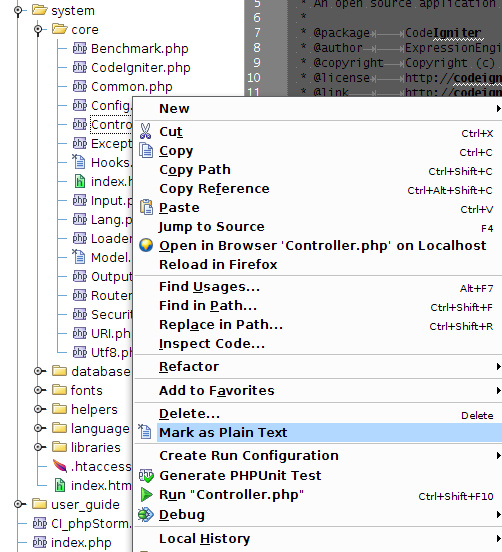Click the Debug bug icon
This screenshot has height=552, width=502.
pyautogui.click(x=146, y=514)
